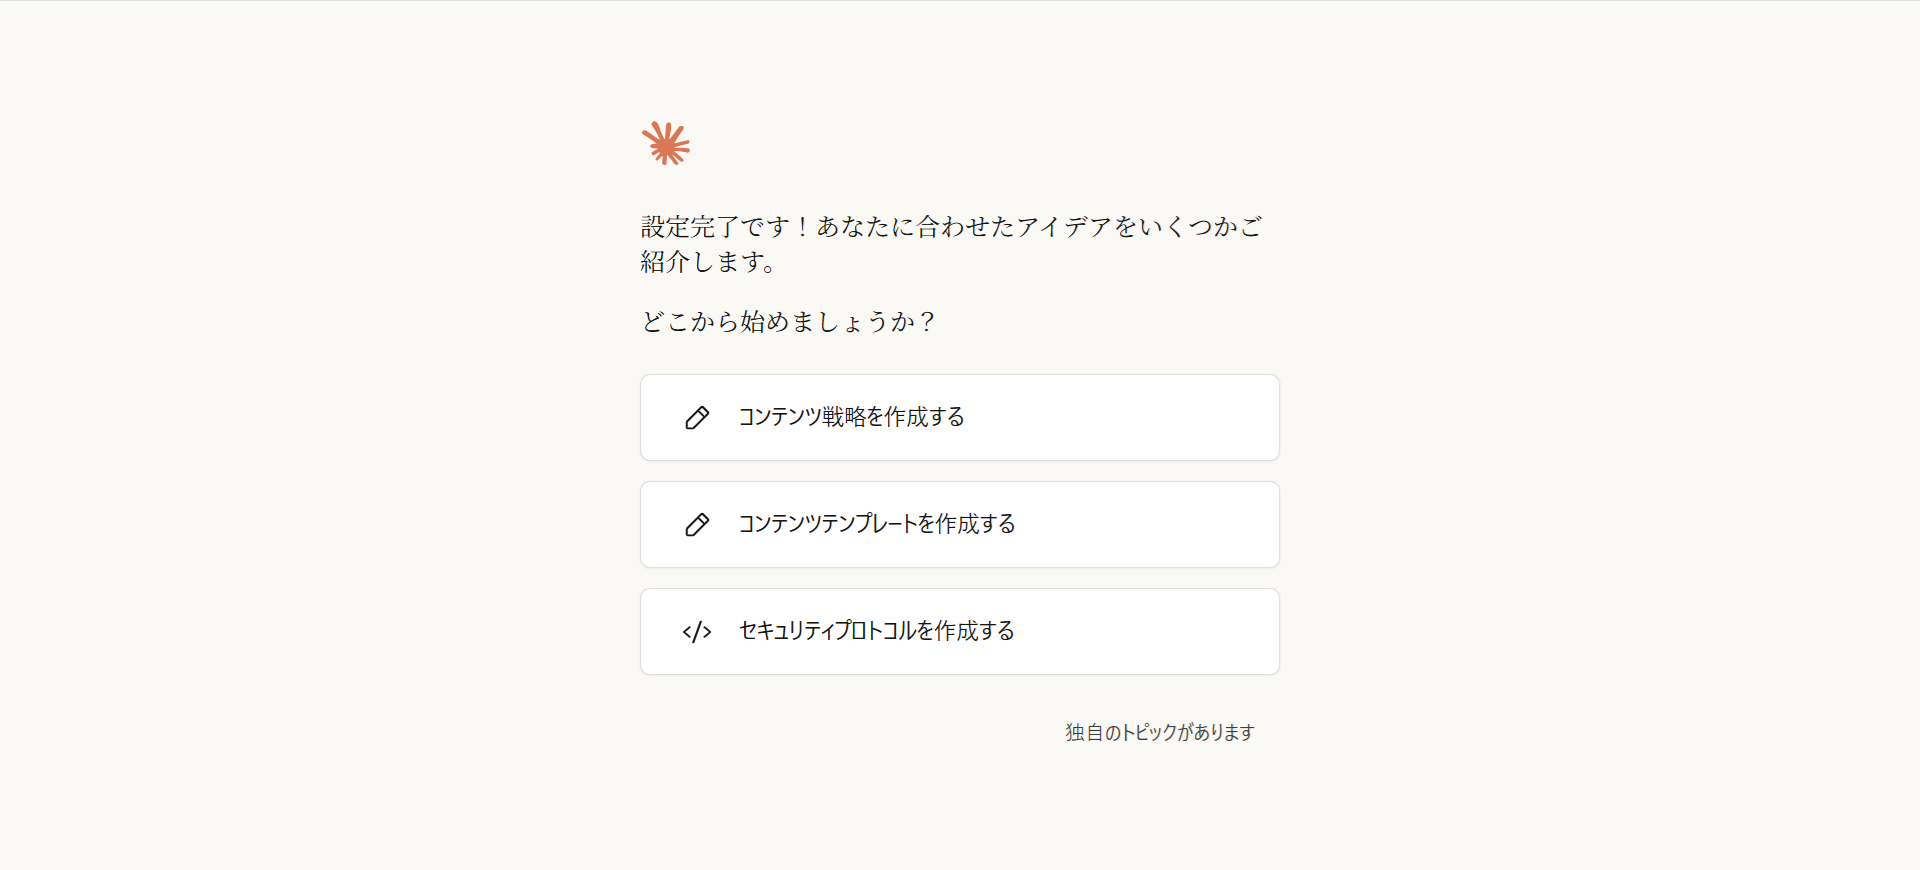The width and height of the screenshot is (1920, 870).
Task: Click pencil icon beside コンテンツ戦略を作成する
Action: coord(697,418)
